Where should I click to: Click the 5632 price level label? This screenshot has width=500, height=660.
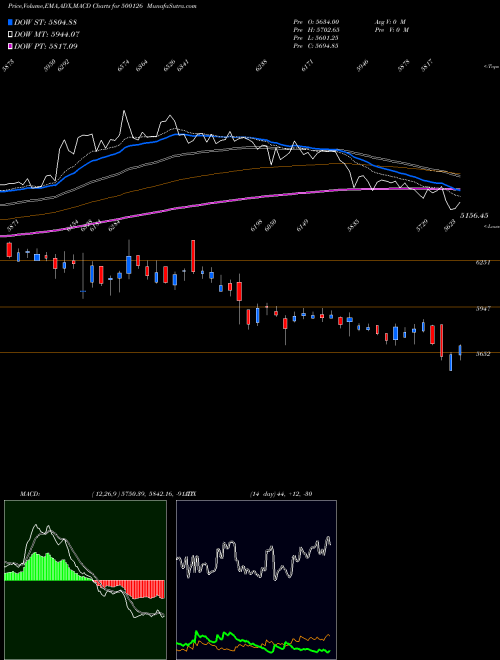pyautogui.click(x=483, y=354)
